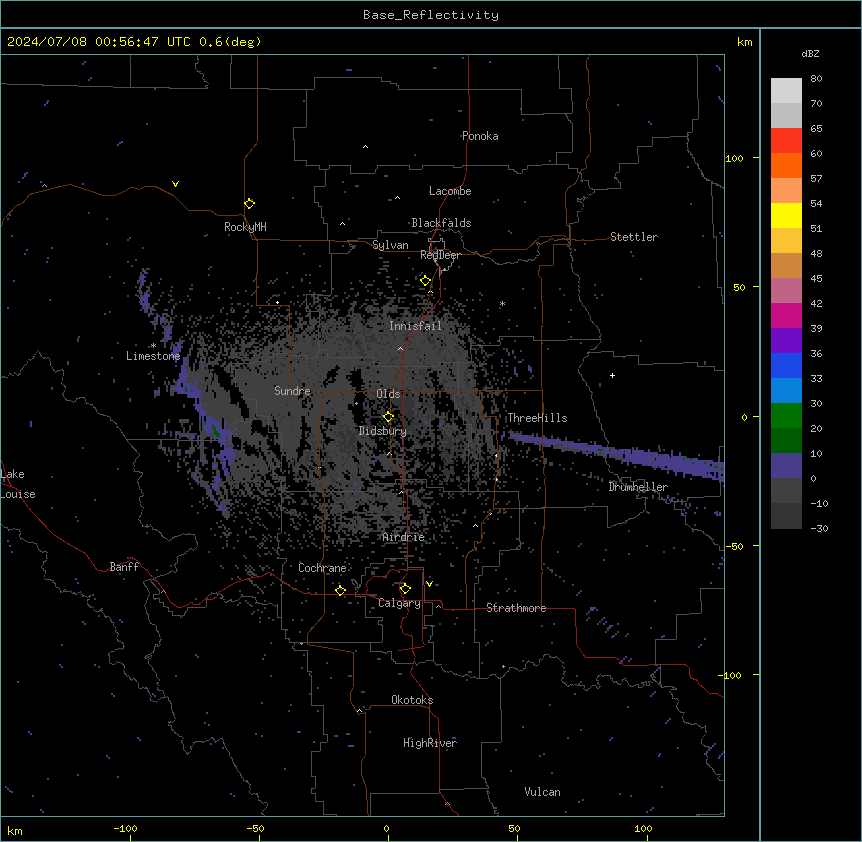Click the Calgary city label
Image resolution: width=862 pixels, height=842 pixels.
pos(399,603)
